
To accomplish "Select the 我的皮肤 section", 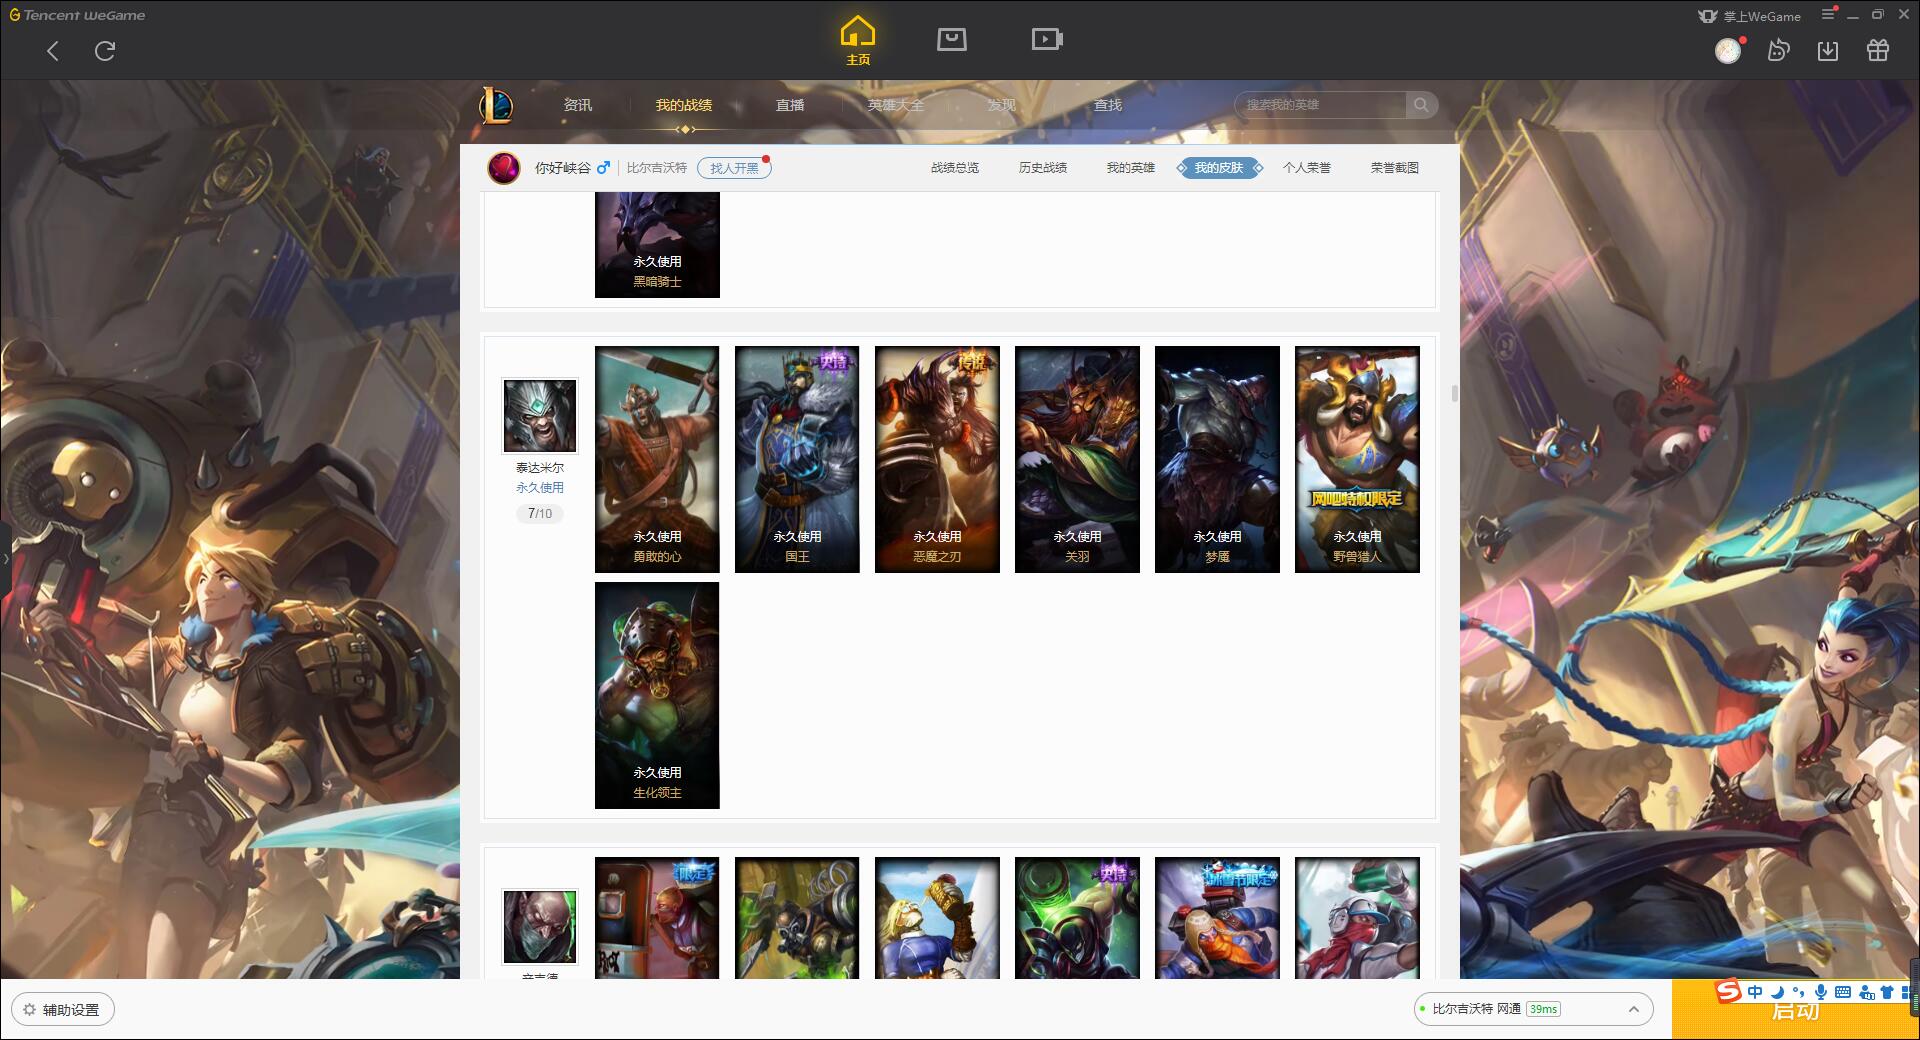I will coord(1219,168).
